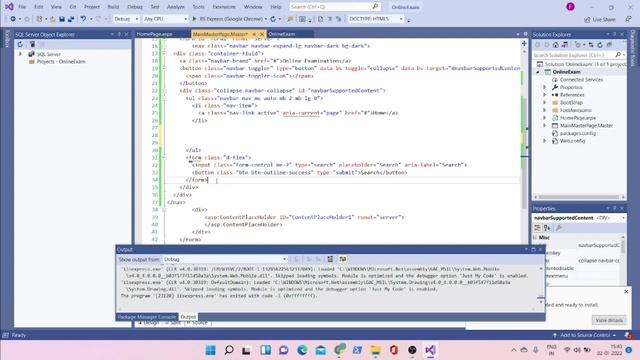Expand the References node in Solution Explorer

[x=544, y=95]
